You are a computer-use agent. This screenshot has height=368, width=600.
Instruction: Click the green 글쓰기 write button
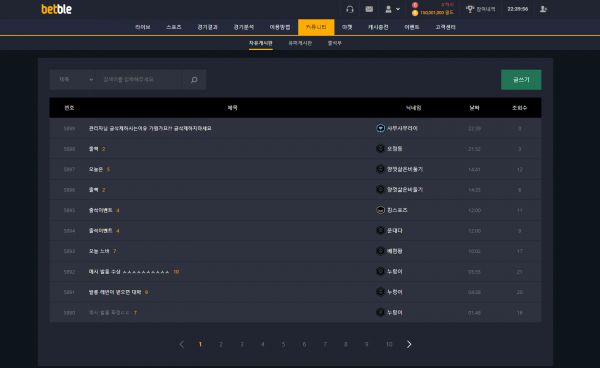521,80
